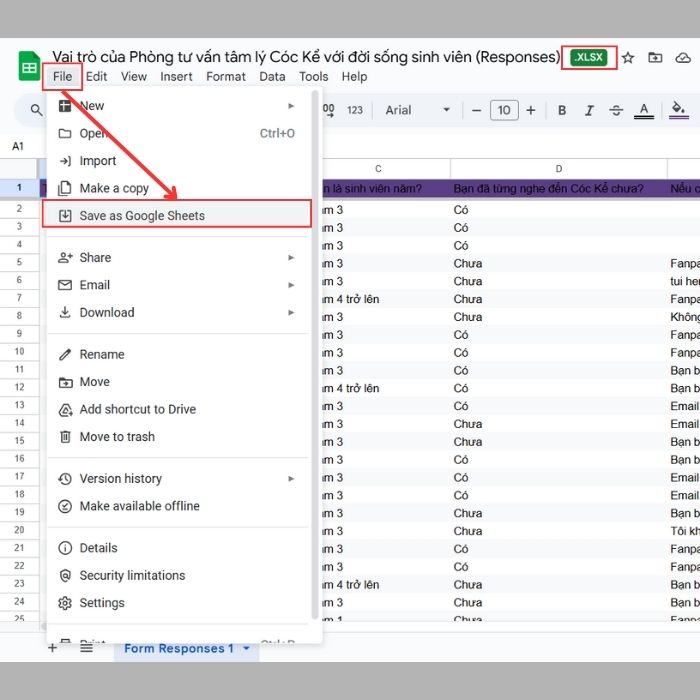The image size is (700, 700).
Task: Open Settings from the File menu
Action: [176, 603]
